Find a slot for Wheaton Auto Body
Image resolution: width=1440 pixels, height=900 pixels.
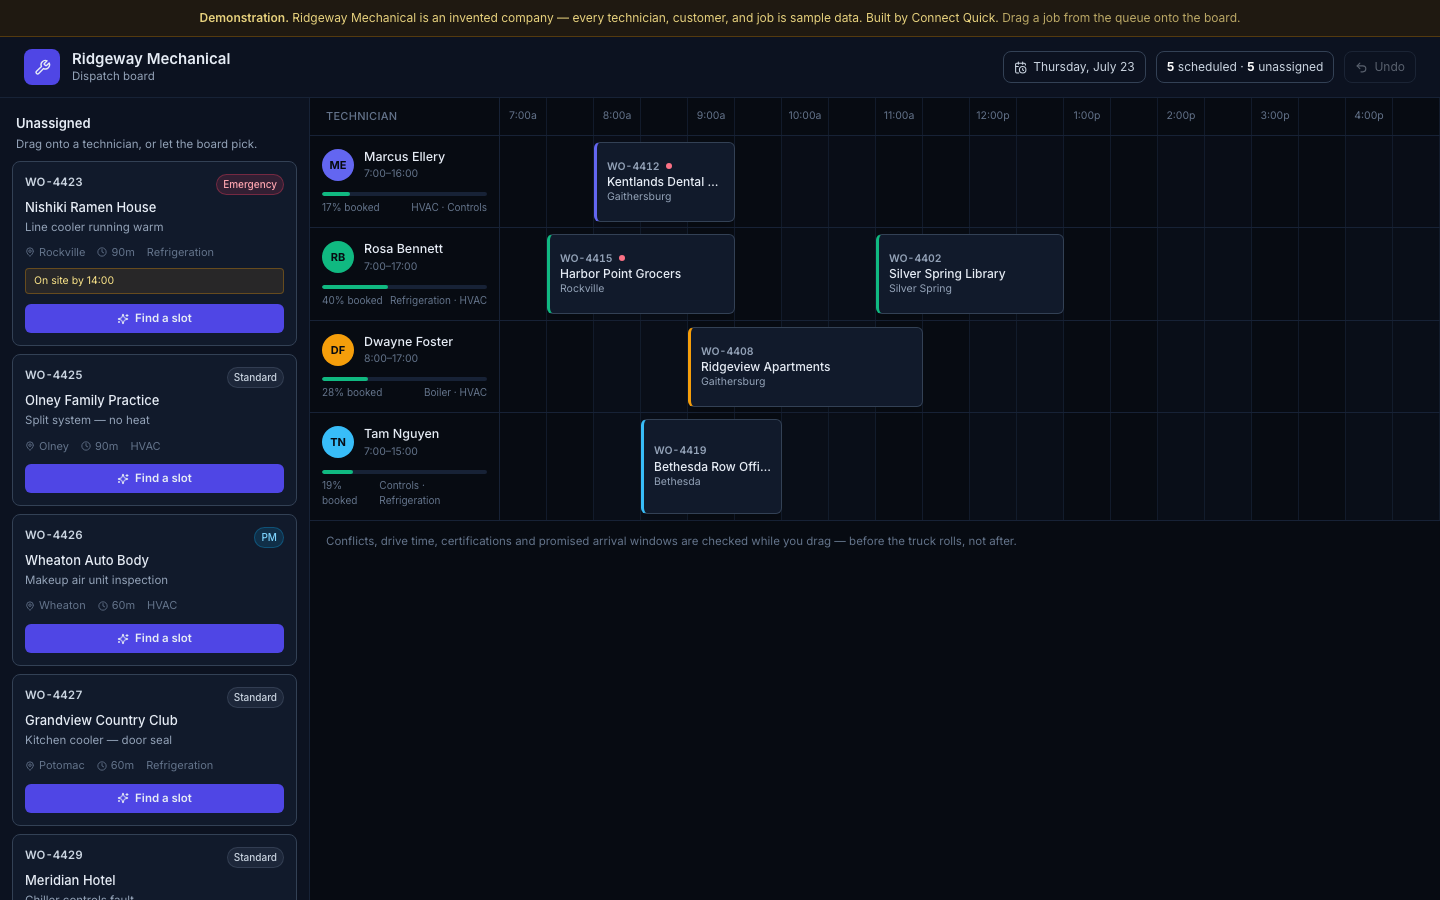click(154, 638)
